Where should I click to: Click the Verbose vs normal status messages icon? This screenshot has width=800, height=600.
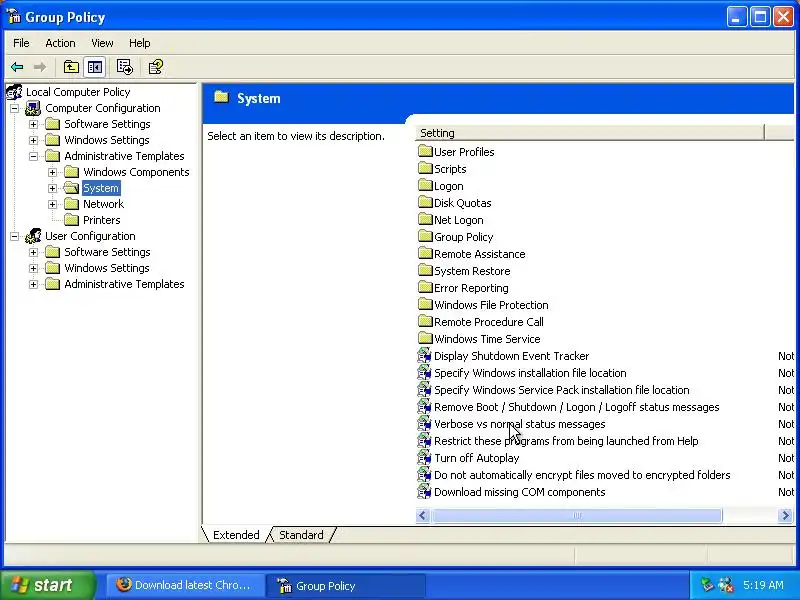[x=424, y=424]
